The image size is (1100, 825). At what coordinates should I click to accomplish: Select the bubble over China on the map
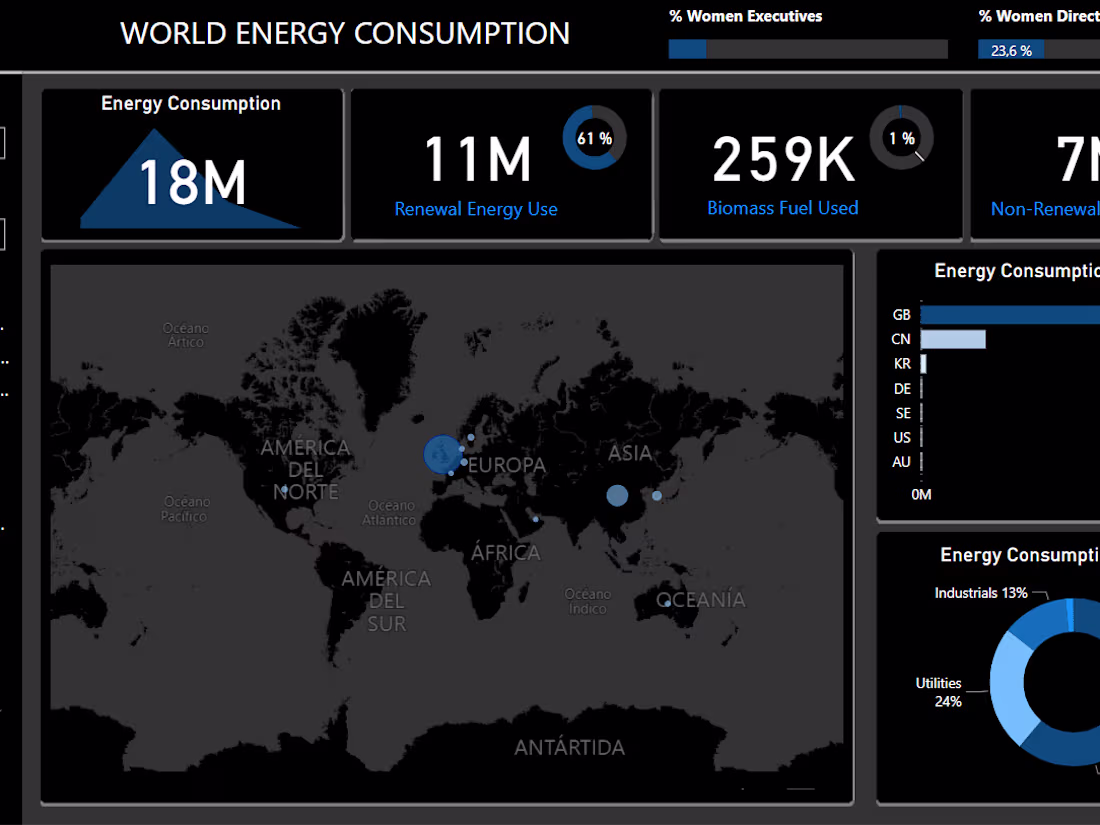(617, 495)
